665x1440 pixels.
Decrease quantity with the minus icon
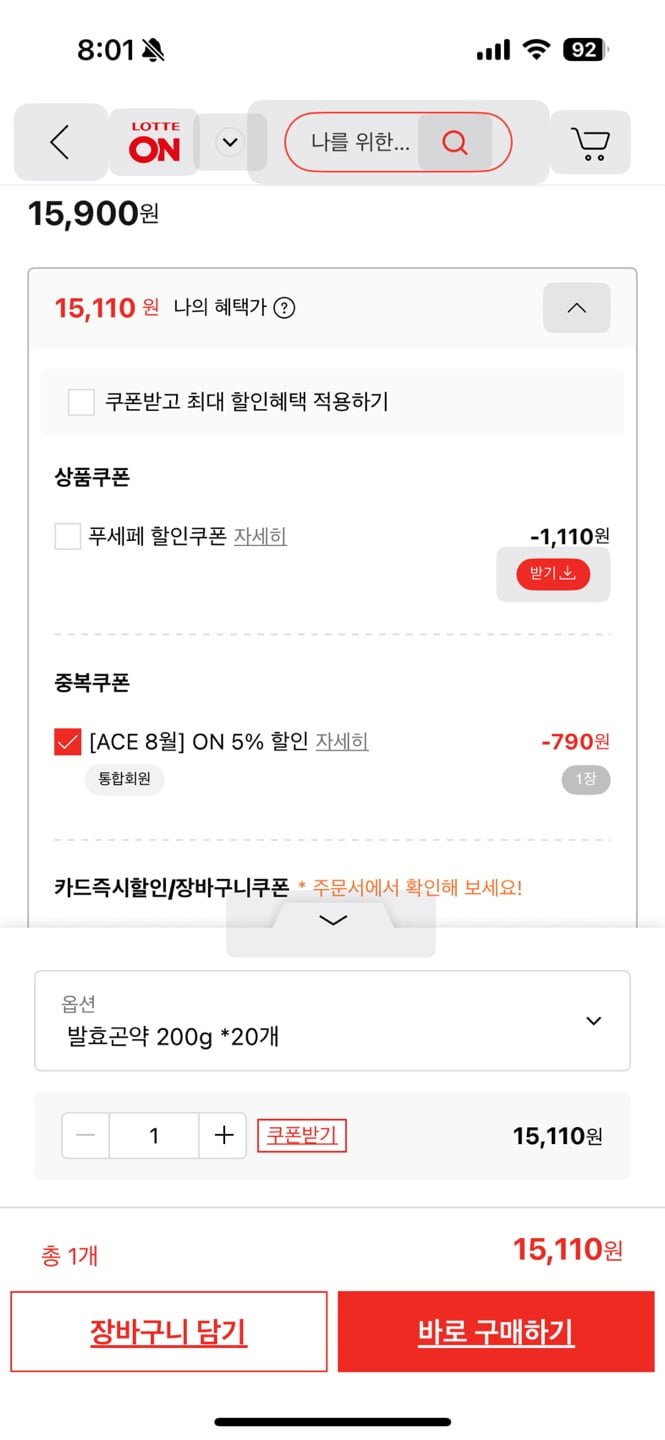coord(86,1135)
